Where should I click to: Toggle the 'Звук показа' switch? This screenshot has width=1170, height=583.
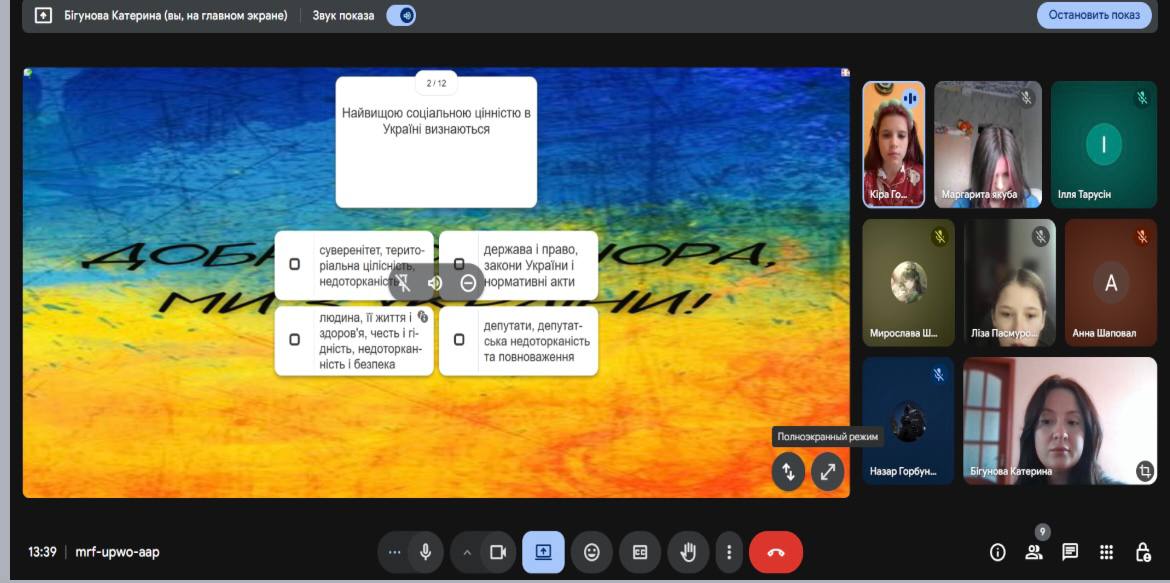401,15
